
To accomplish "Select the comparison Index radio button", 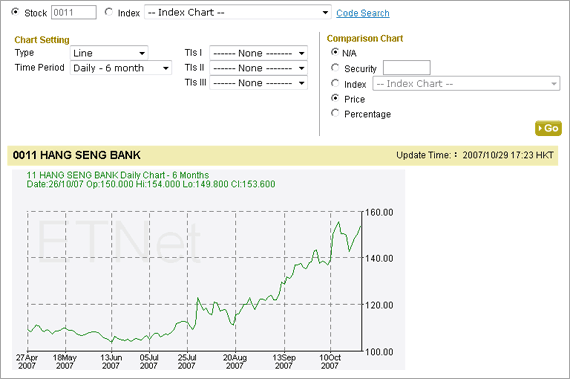I will (x=335, y=83).
